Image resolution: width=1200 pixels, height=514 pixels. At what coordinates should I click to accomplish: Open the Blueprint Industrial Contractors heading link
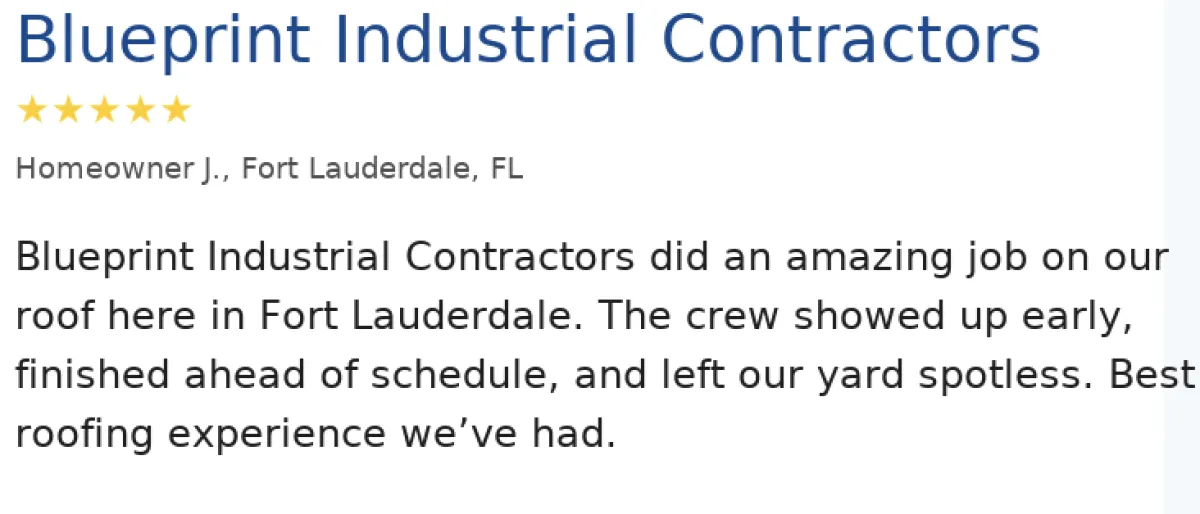coord(528,42)
